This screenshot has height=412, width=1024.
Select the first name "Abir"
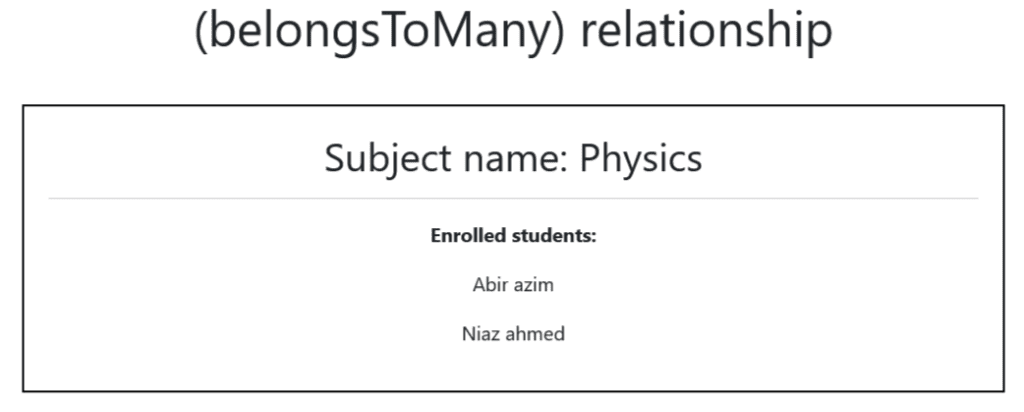click(x=490, y=285)
